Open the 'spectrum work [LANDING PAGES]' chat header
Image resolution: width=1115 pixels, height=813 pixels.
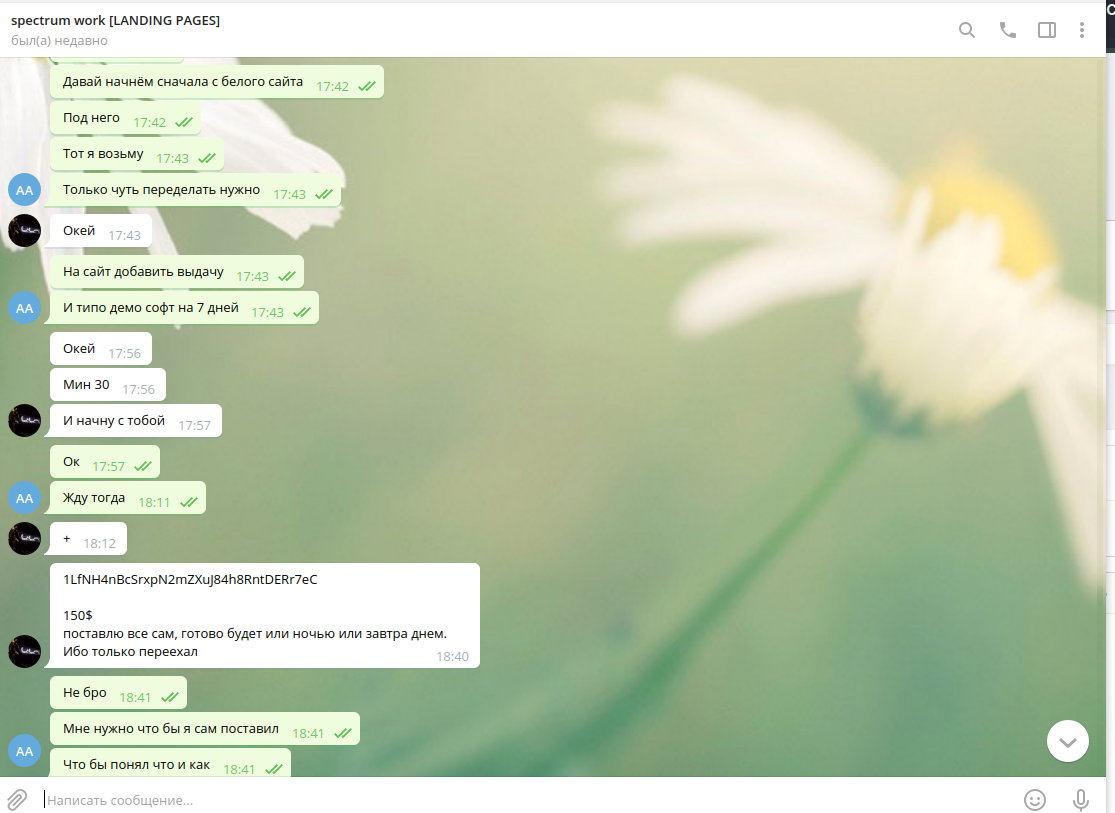pos(115,21)
